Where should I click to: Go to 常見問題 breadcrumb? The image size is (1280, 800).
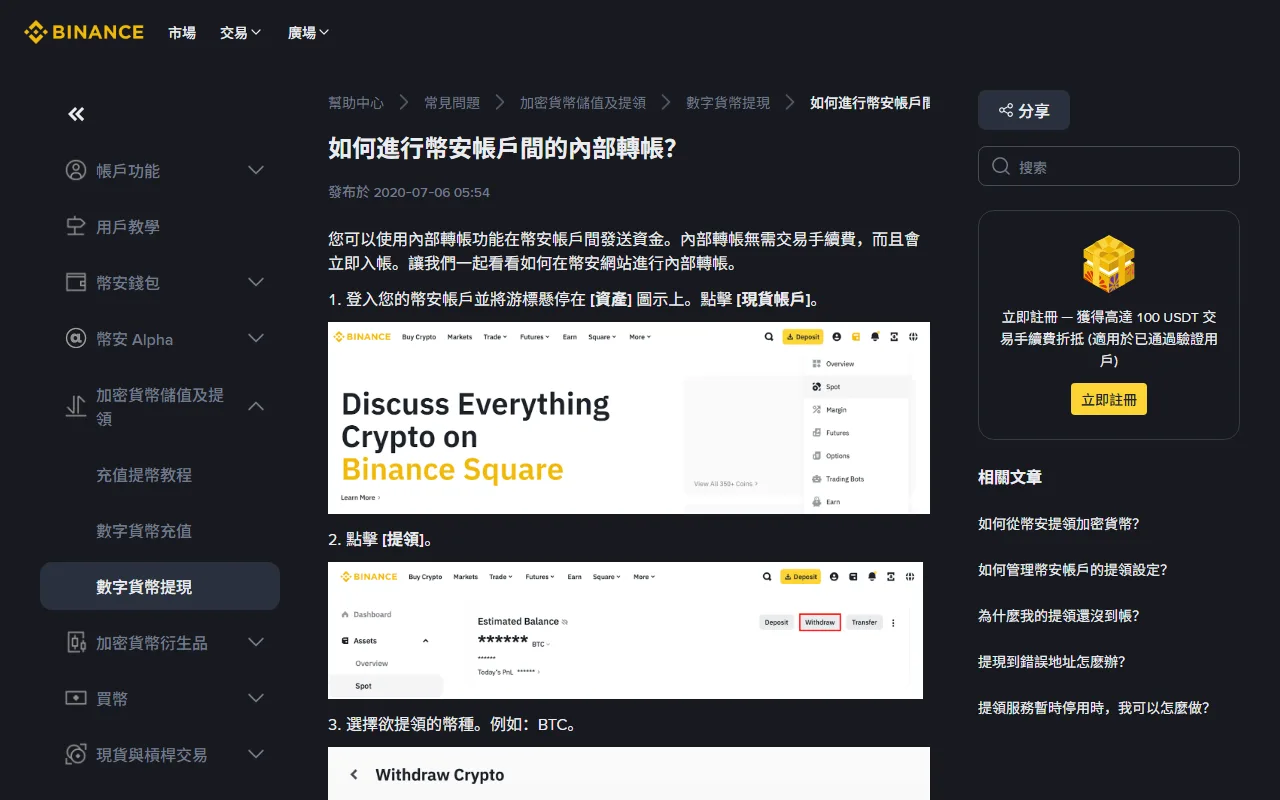452,103
